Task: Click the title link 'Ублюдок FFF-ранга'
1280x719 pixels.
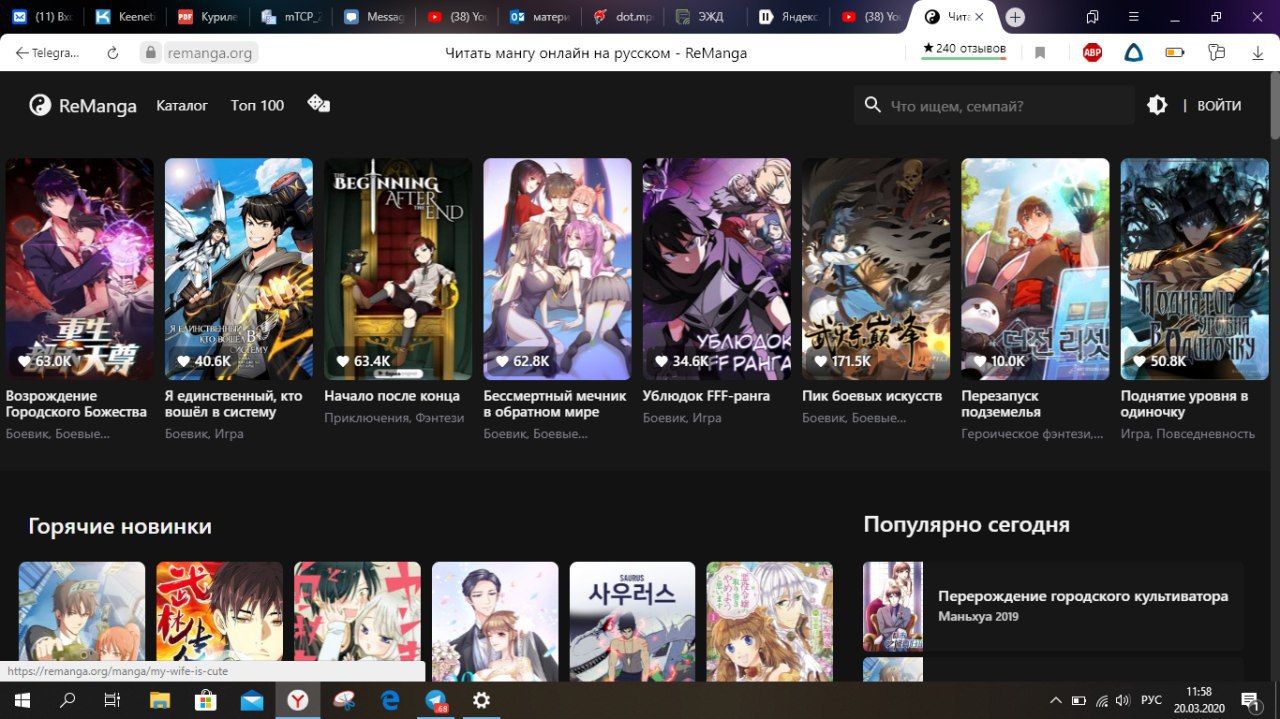Action: pyautogui.click(x=706, y=396)
